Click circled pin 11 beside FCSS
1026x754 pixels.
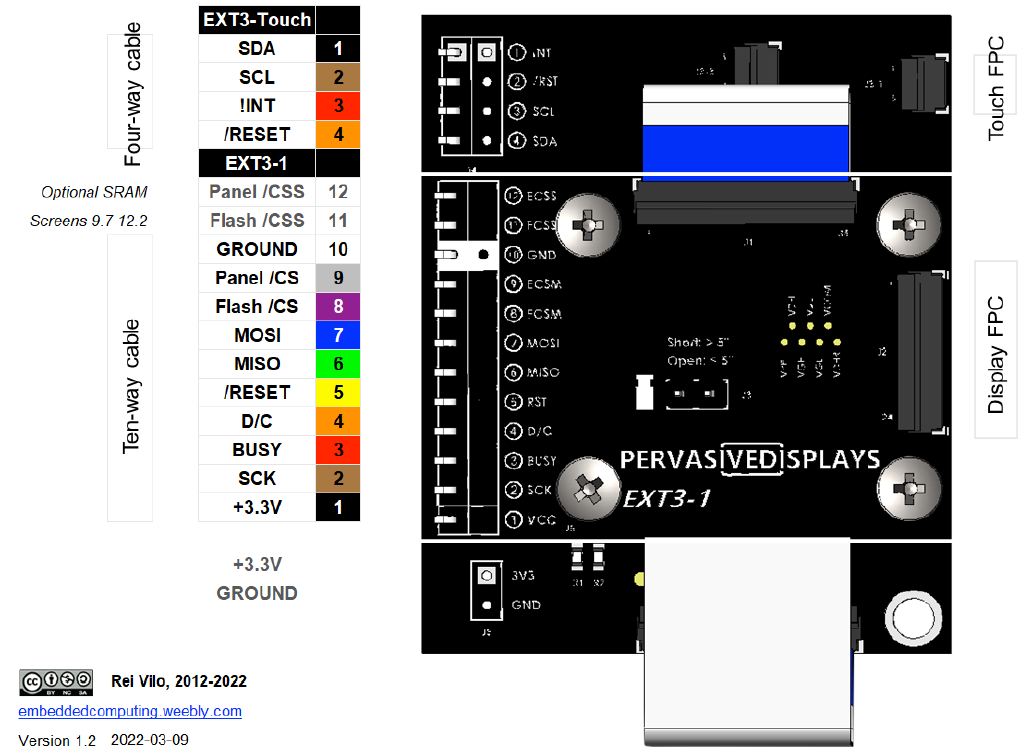coord(513,225)
